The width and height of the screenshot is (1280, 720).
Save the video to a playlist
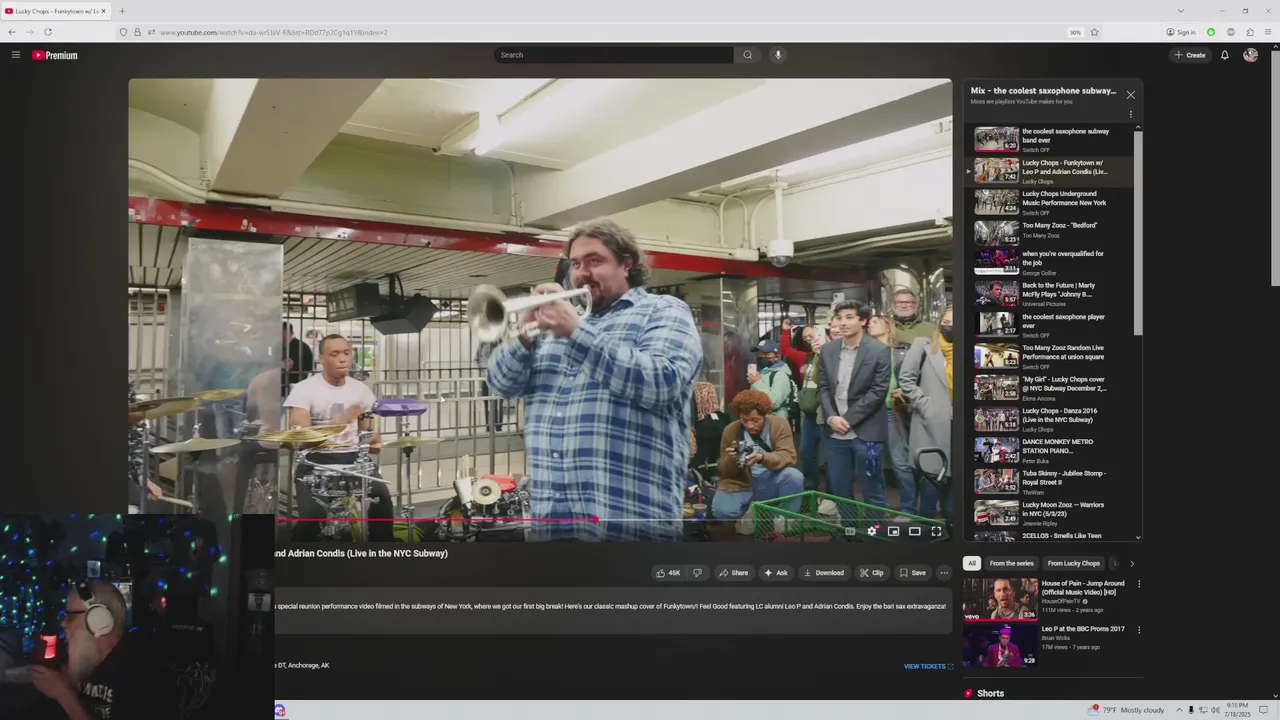tap(912, 573)
